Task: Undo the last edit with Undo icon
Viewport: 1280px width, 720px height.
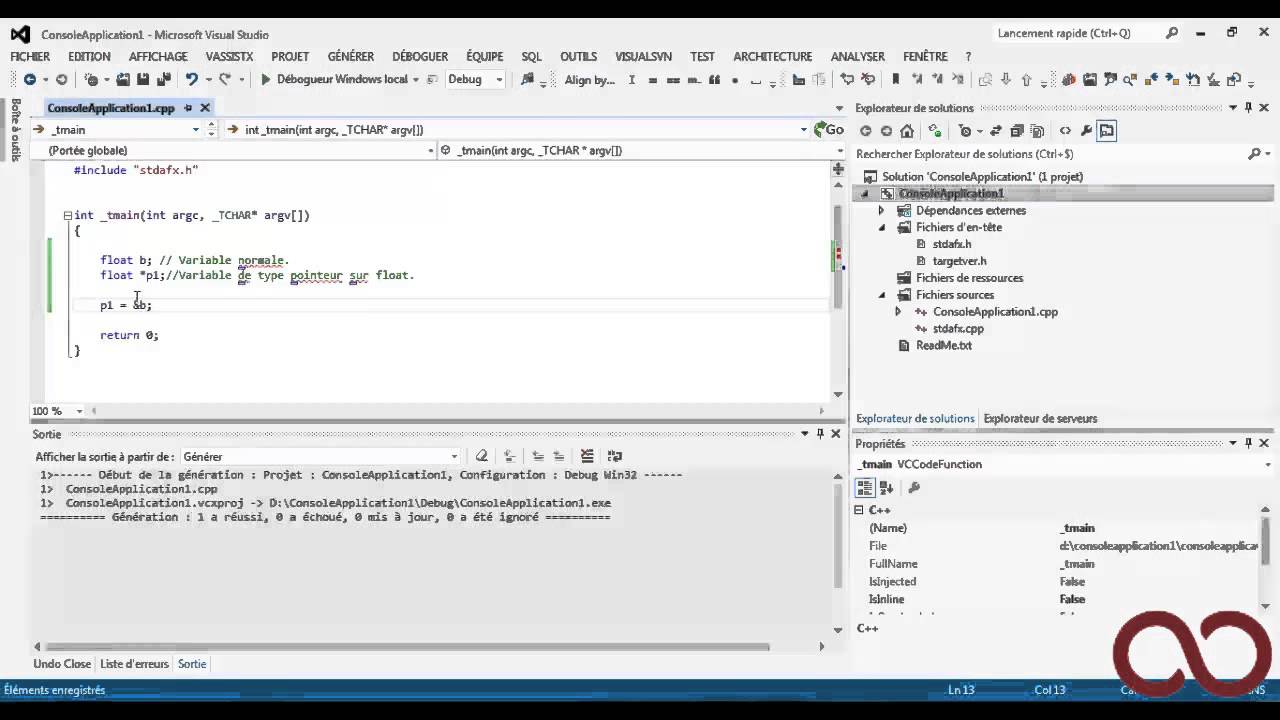Action: pos(191,80)
